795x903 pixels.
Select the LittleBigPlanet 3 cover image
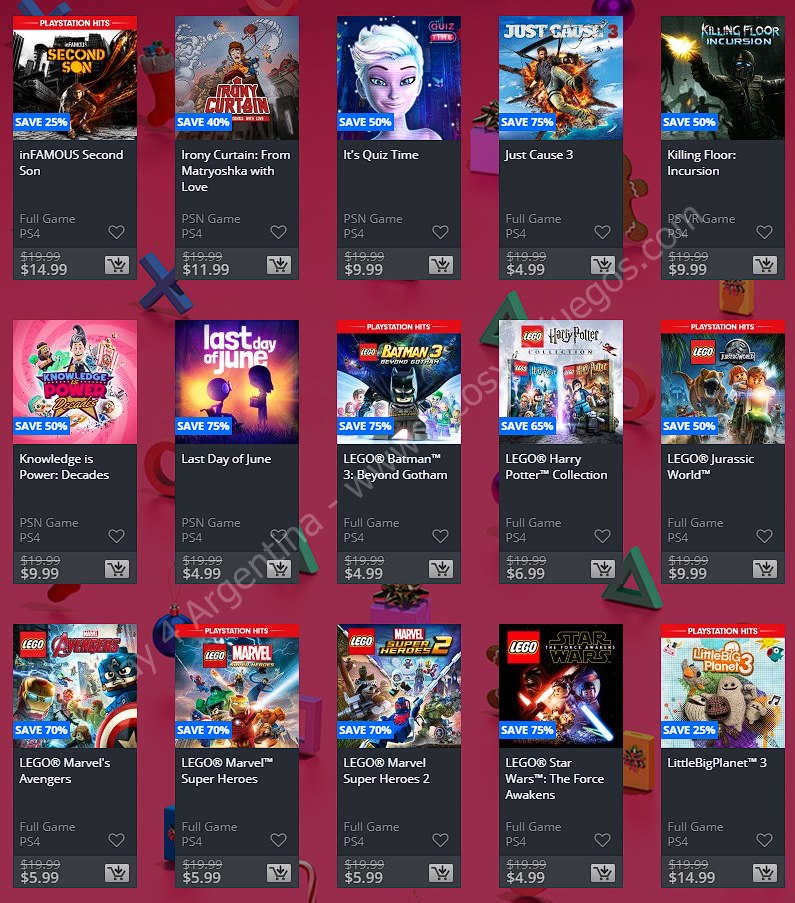pyautogui.click(x=723, y=686)
